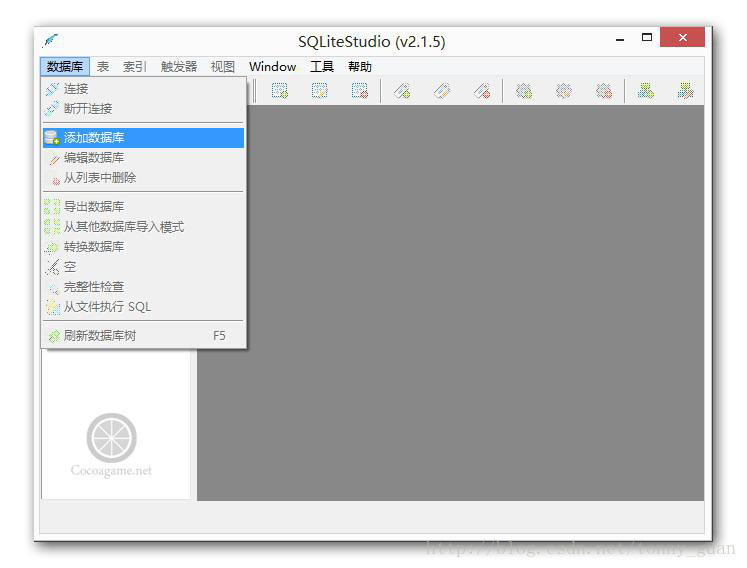Click the edit index toolbar icon
The height and width of the screenshot is (568, 747).
(x=442, y=91)
